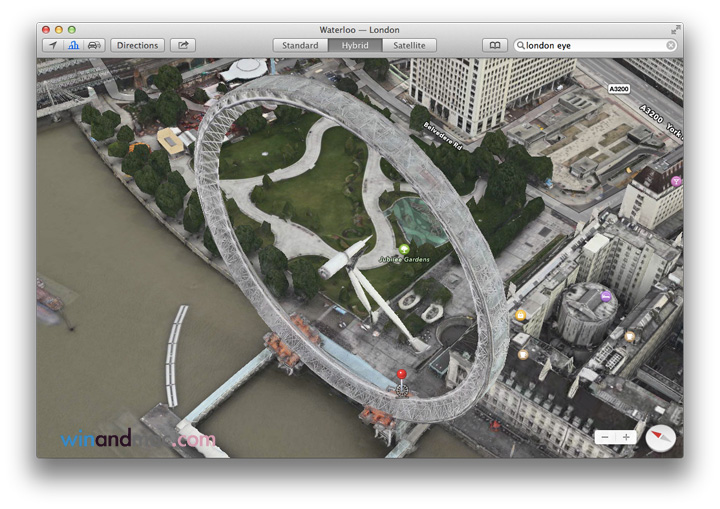Click the current location arrow button

point(53,45)
